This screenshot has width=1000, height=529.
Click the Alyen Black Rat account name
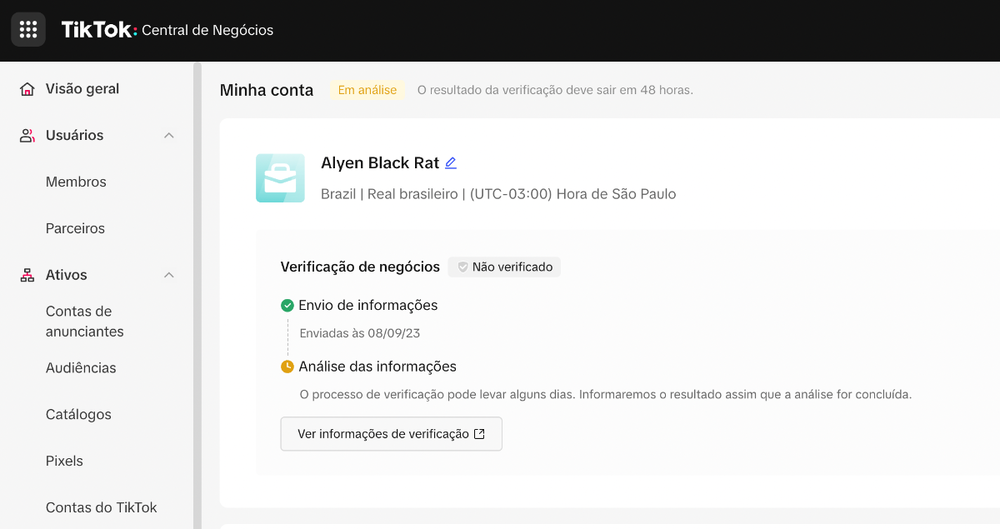point(380,163)
